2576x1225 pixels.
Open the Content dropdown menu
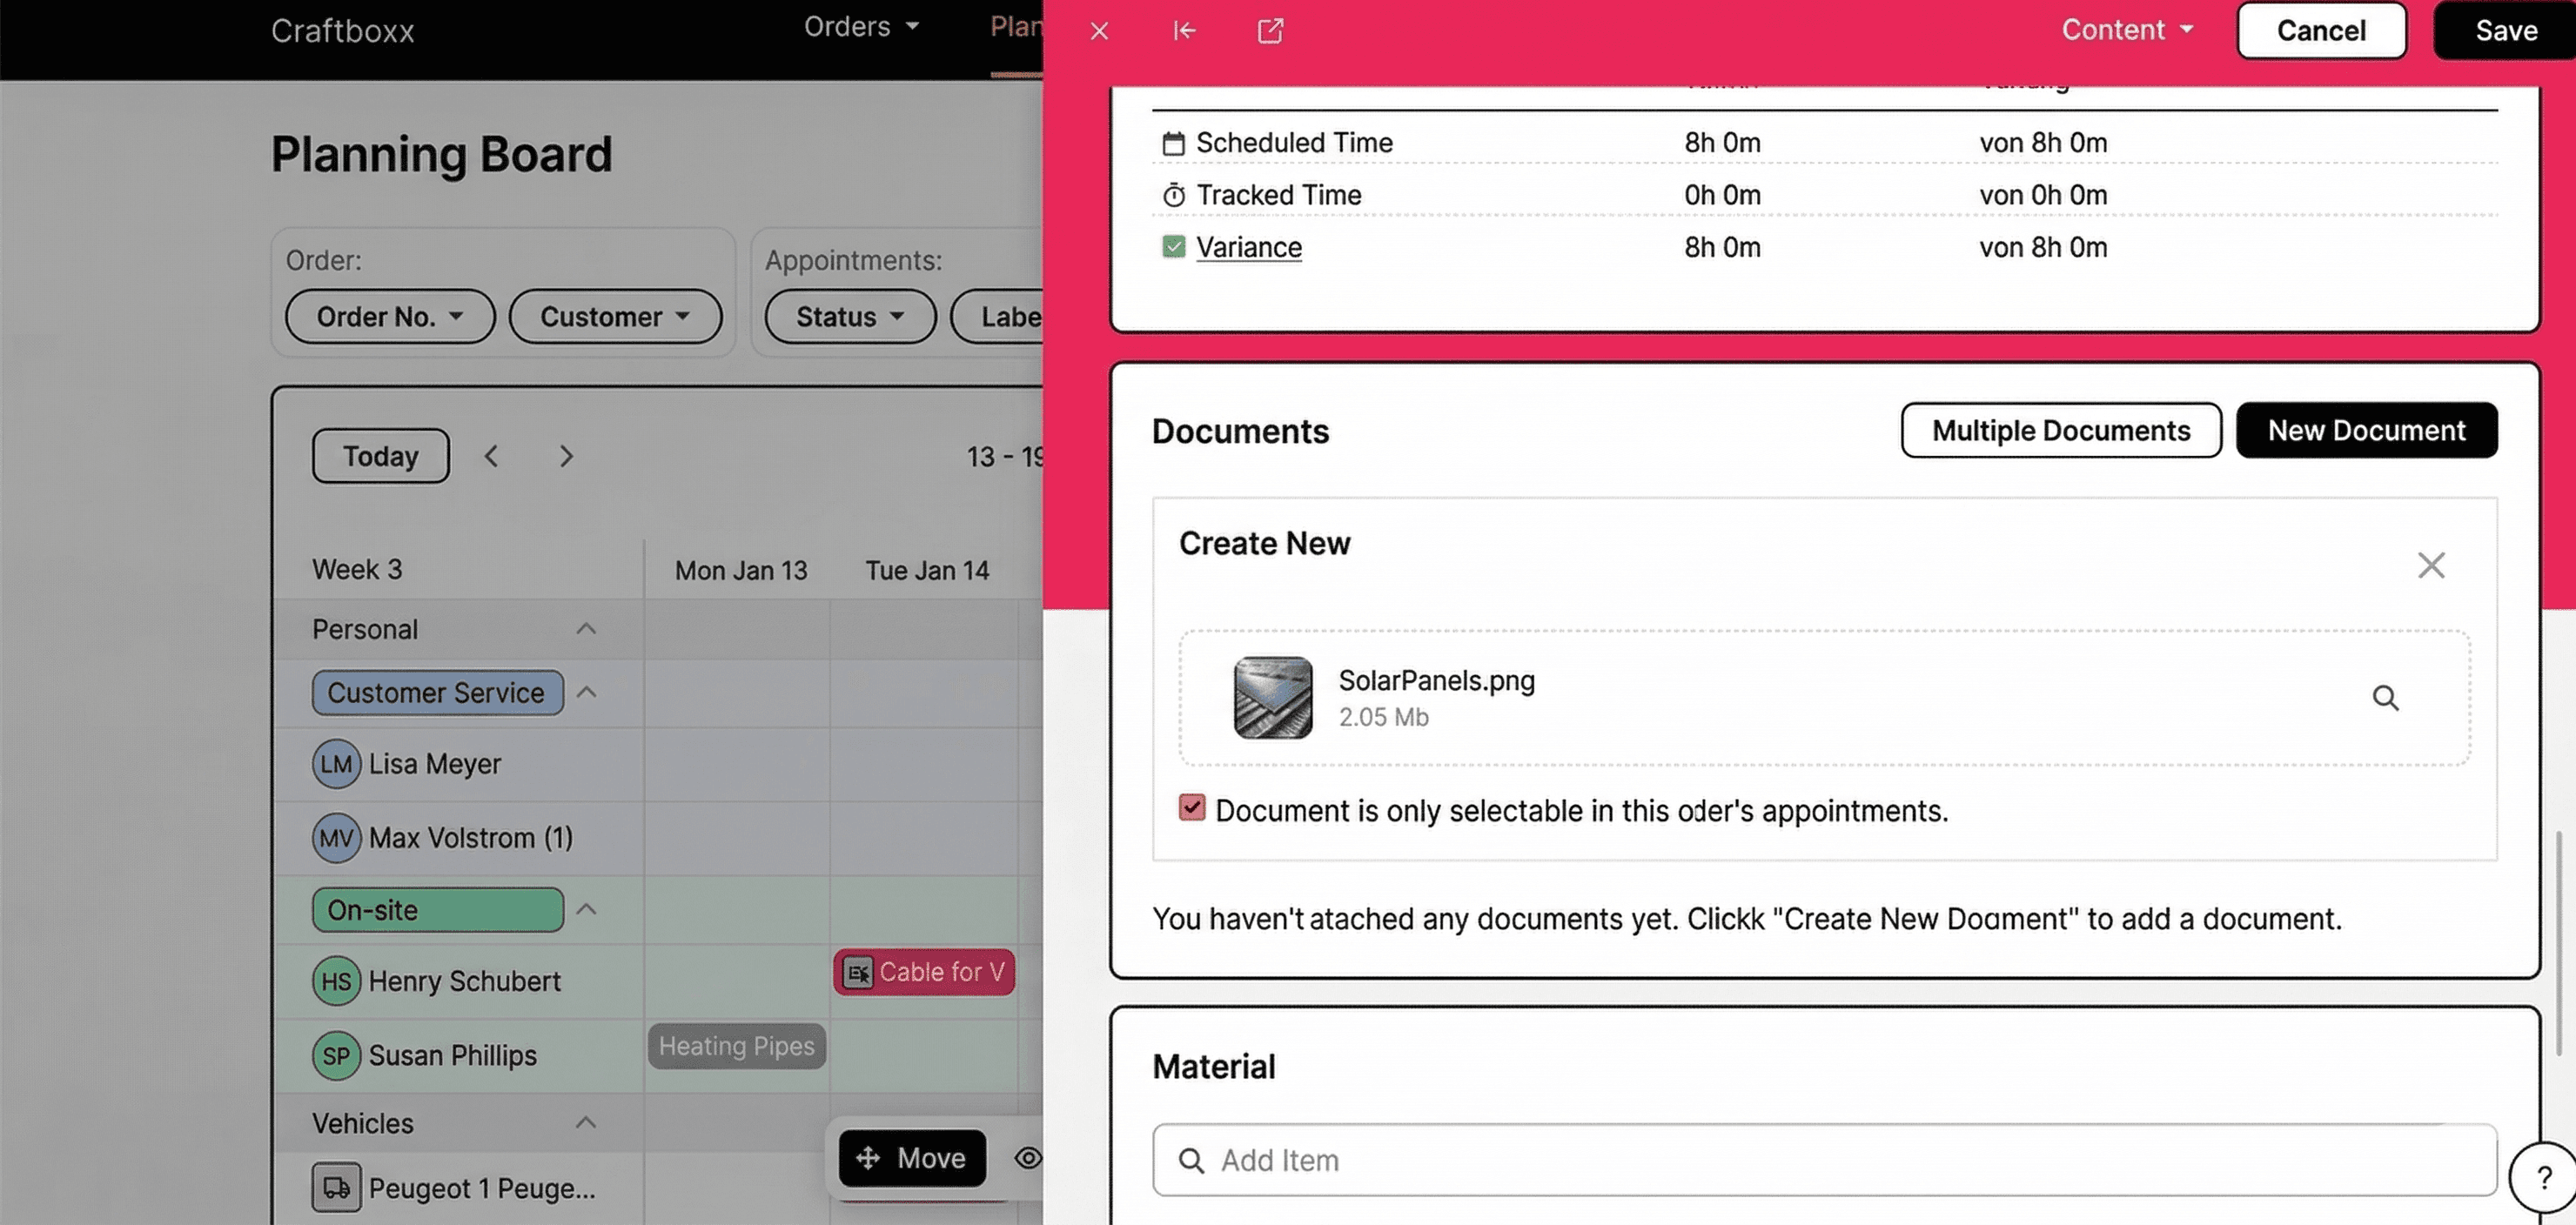[2127, 30]
